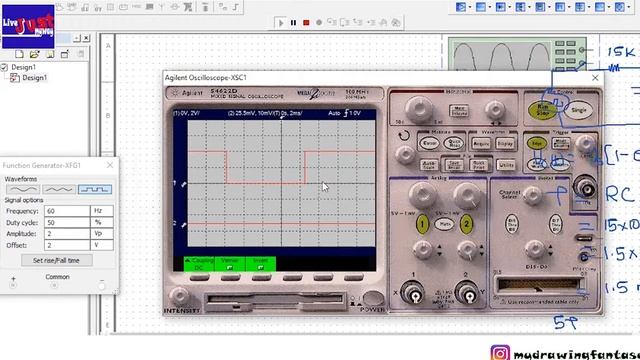Close the Function Generator-XFG1 window

tap(110, 165)
